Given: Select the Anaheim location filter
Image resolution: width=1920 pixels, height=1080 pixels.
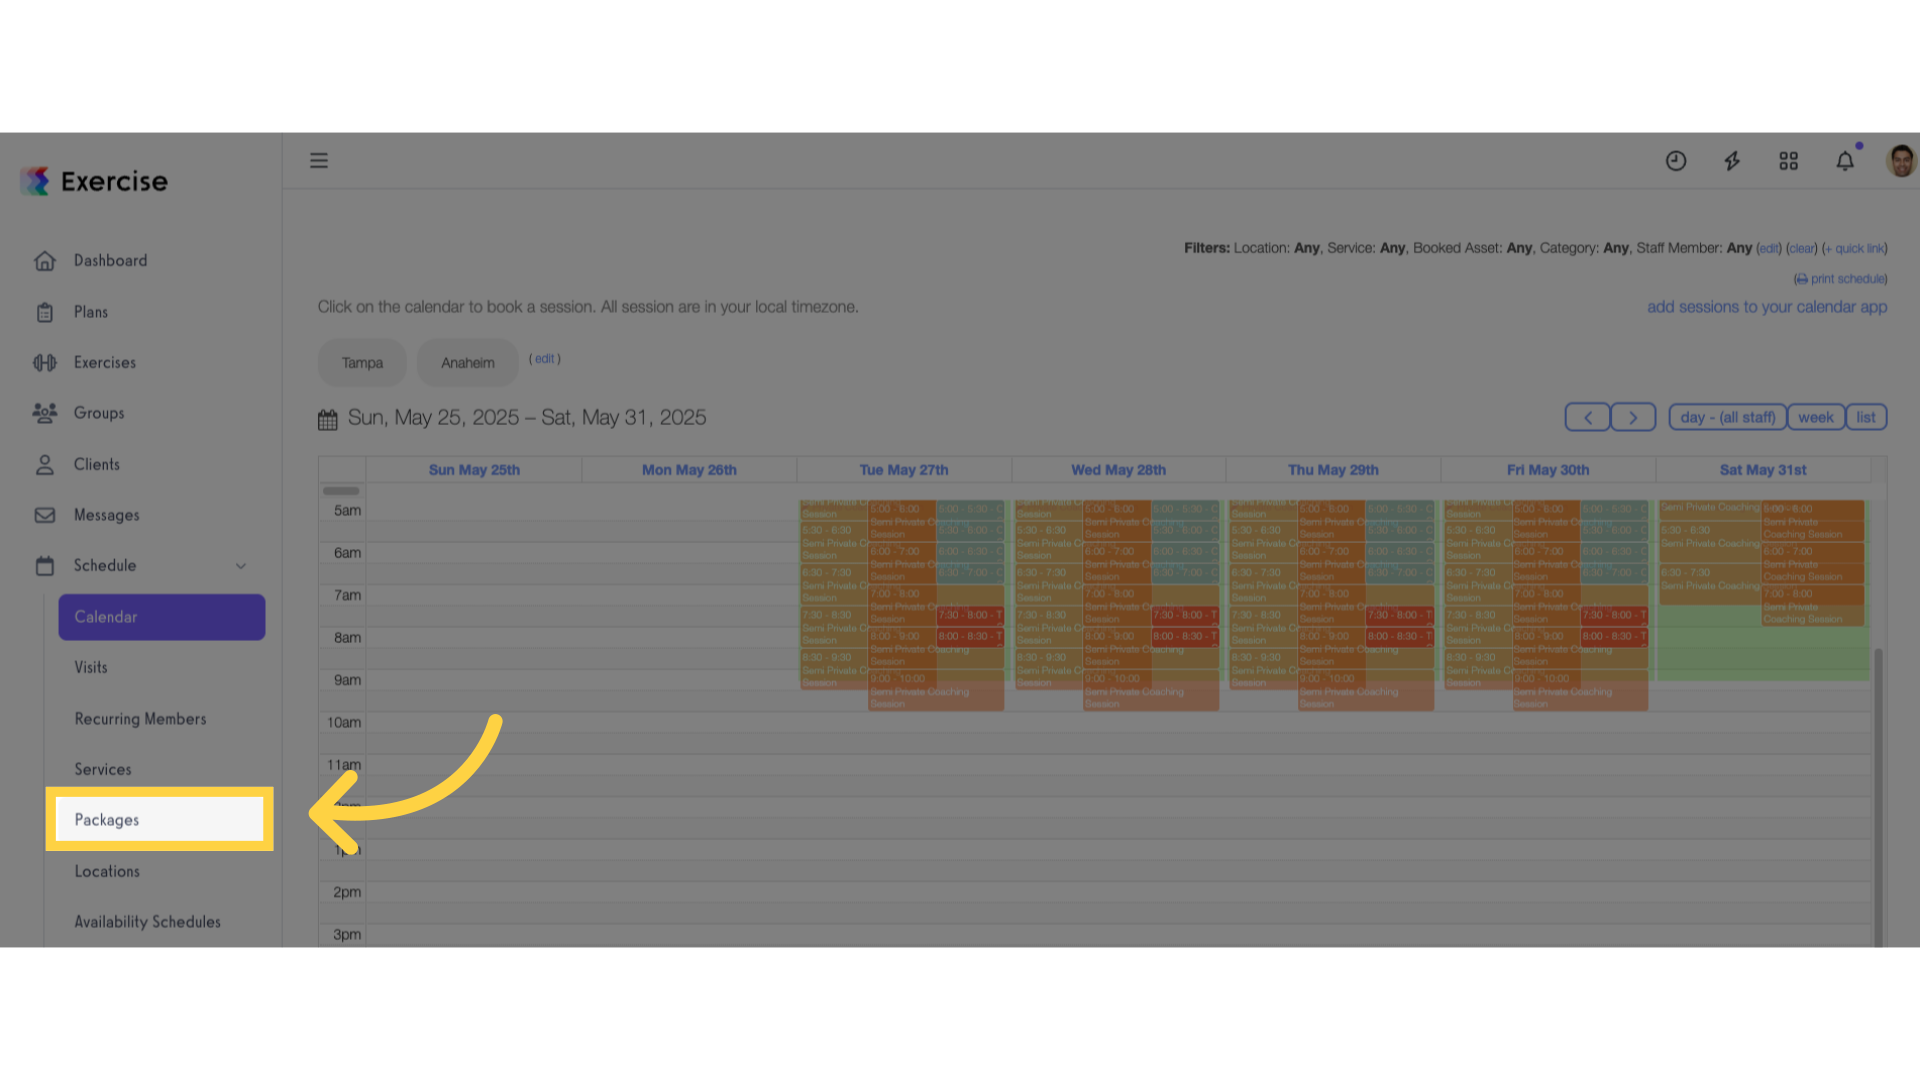Looking at the screenshot, I should coord(468,363).
